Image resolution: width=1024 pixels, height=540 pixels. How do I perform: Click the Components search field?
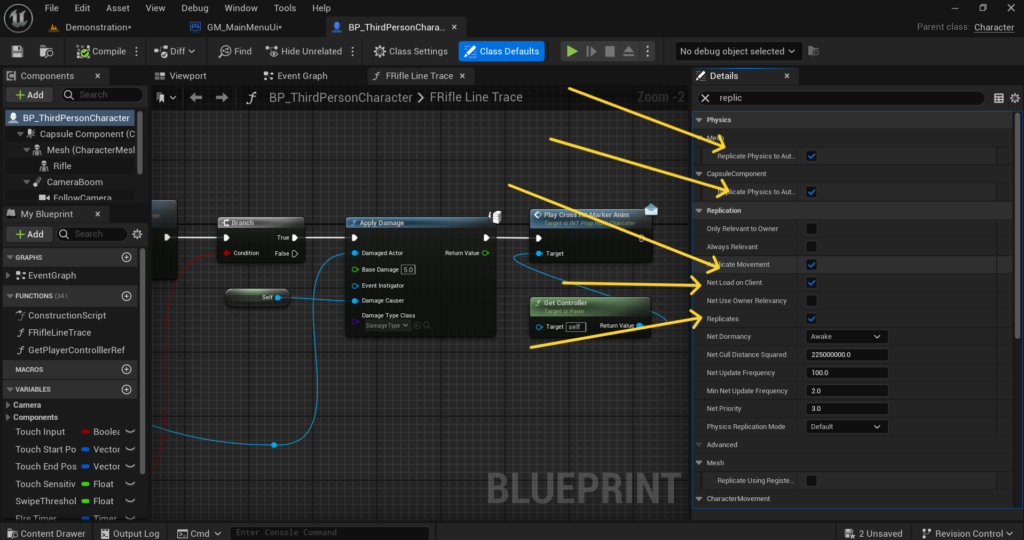pyautogui.click(x=101, y=95)
